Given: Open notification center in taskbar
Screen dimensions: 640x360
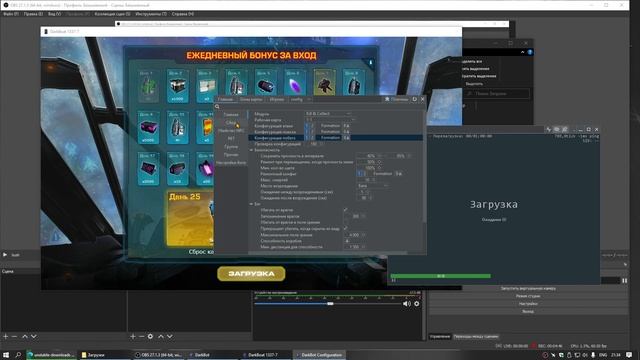Looking at the screenshot, I should (x=629, y=355).
